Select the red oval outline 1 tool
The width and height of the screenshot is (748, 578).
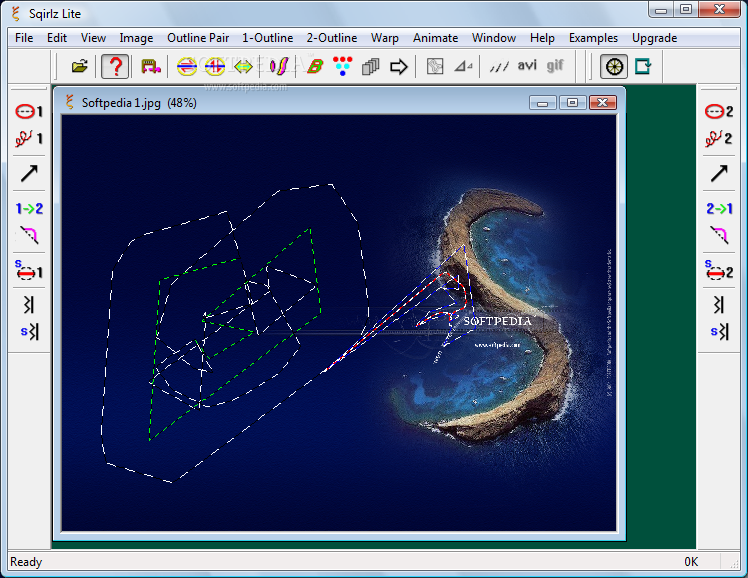[x=29, y=112]
